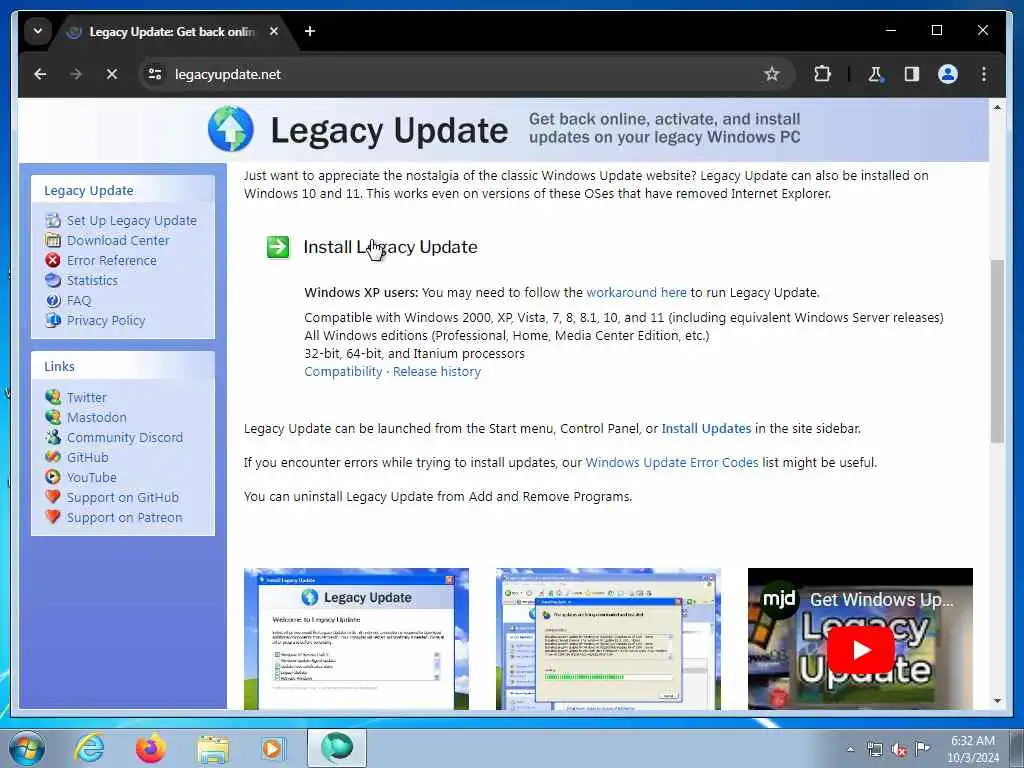The width and height of the screenshot is (1024, 768).
Task: Show hidden system tray icons
Action: coord(850,749)
